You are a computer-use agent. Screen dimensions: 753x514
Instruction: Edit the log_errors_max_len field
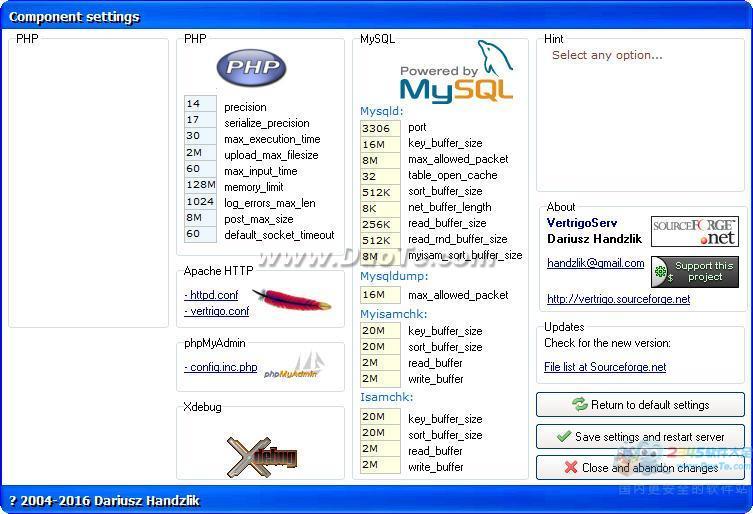pyautogui.click(x=200, y=201)
